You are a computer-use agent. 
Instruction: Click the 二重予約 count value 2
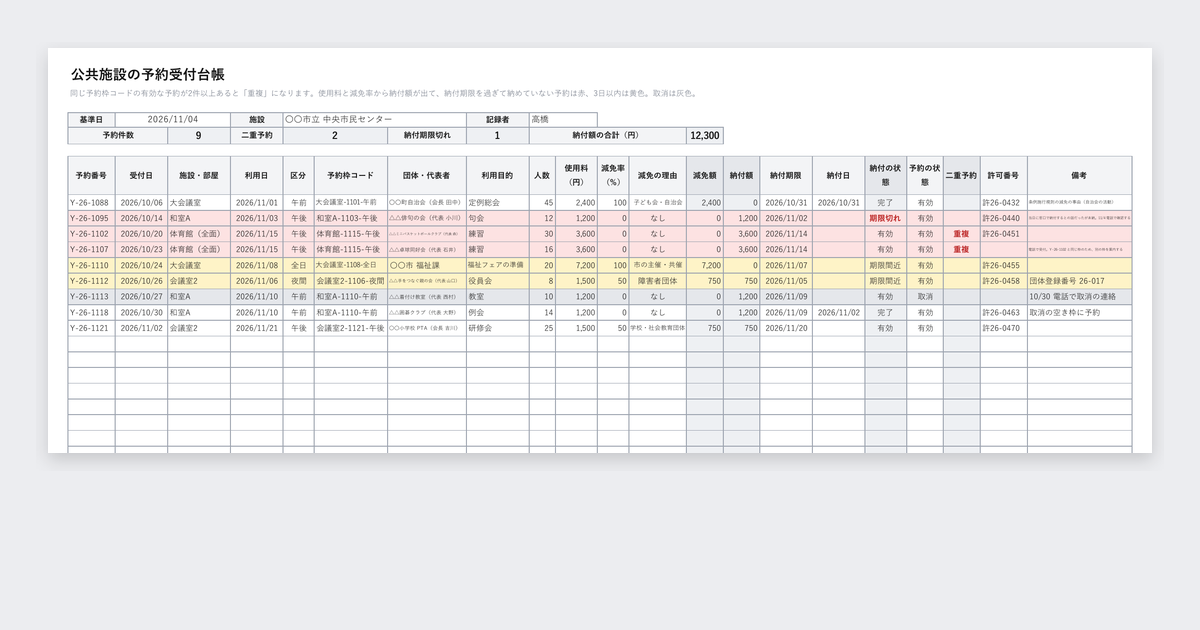pos(334,136)
